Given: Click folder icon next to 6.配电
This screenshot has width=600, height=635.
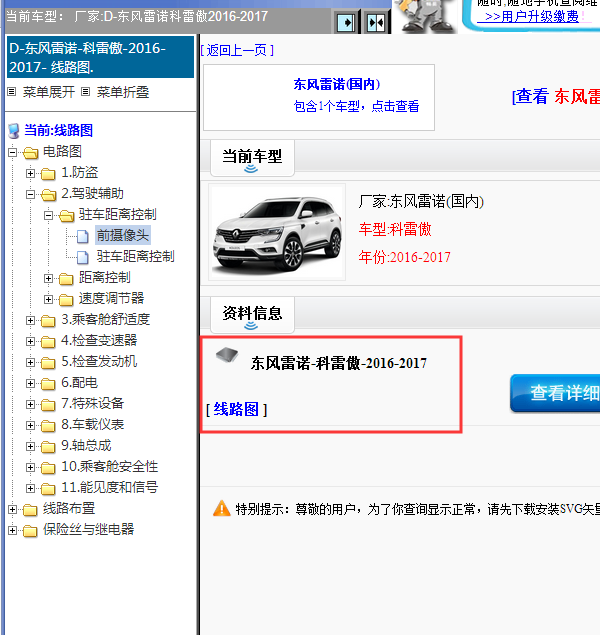Looking at the screenshot, I should coord(48,384).
